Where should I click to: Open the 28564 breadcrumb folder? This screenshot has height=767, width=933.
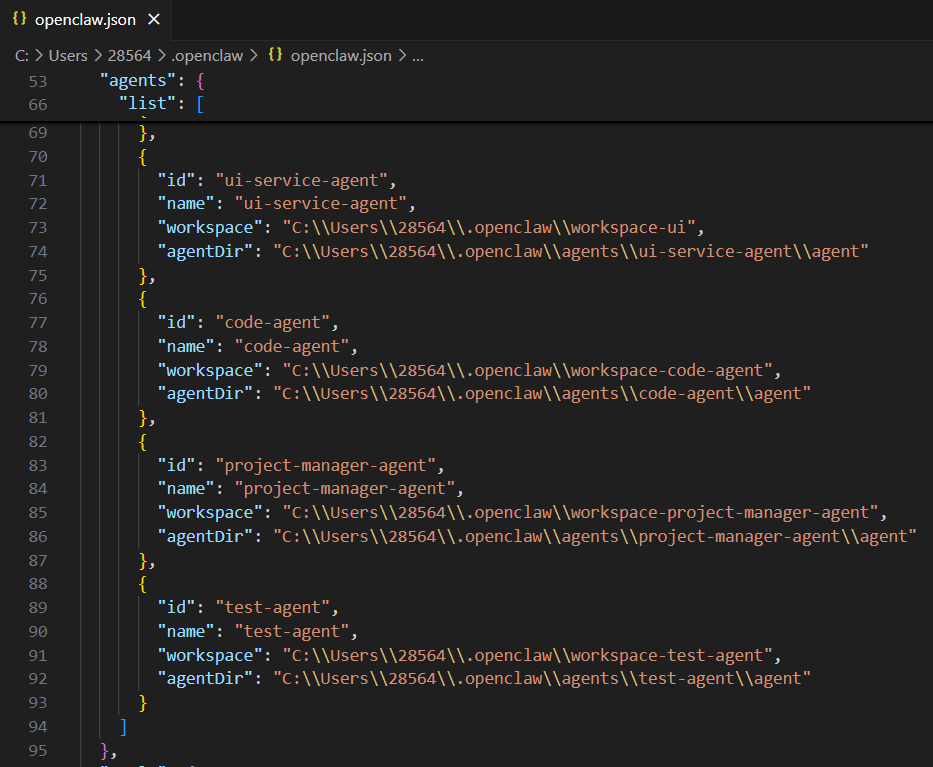point(129,56)
